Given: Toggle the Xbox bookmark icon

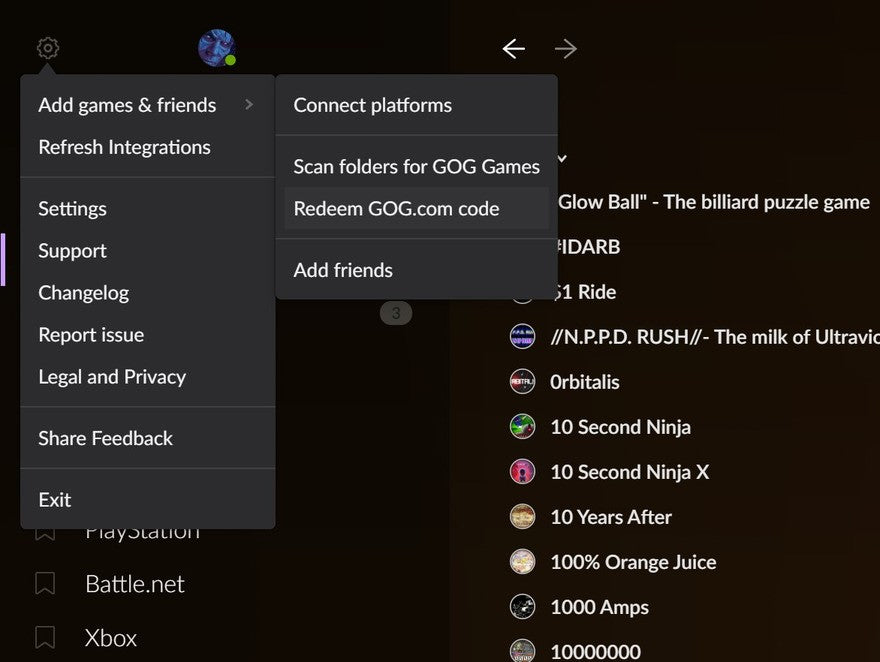Looking at the screenshot, I should [44, 638].
